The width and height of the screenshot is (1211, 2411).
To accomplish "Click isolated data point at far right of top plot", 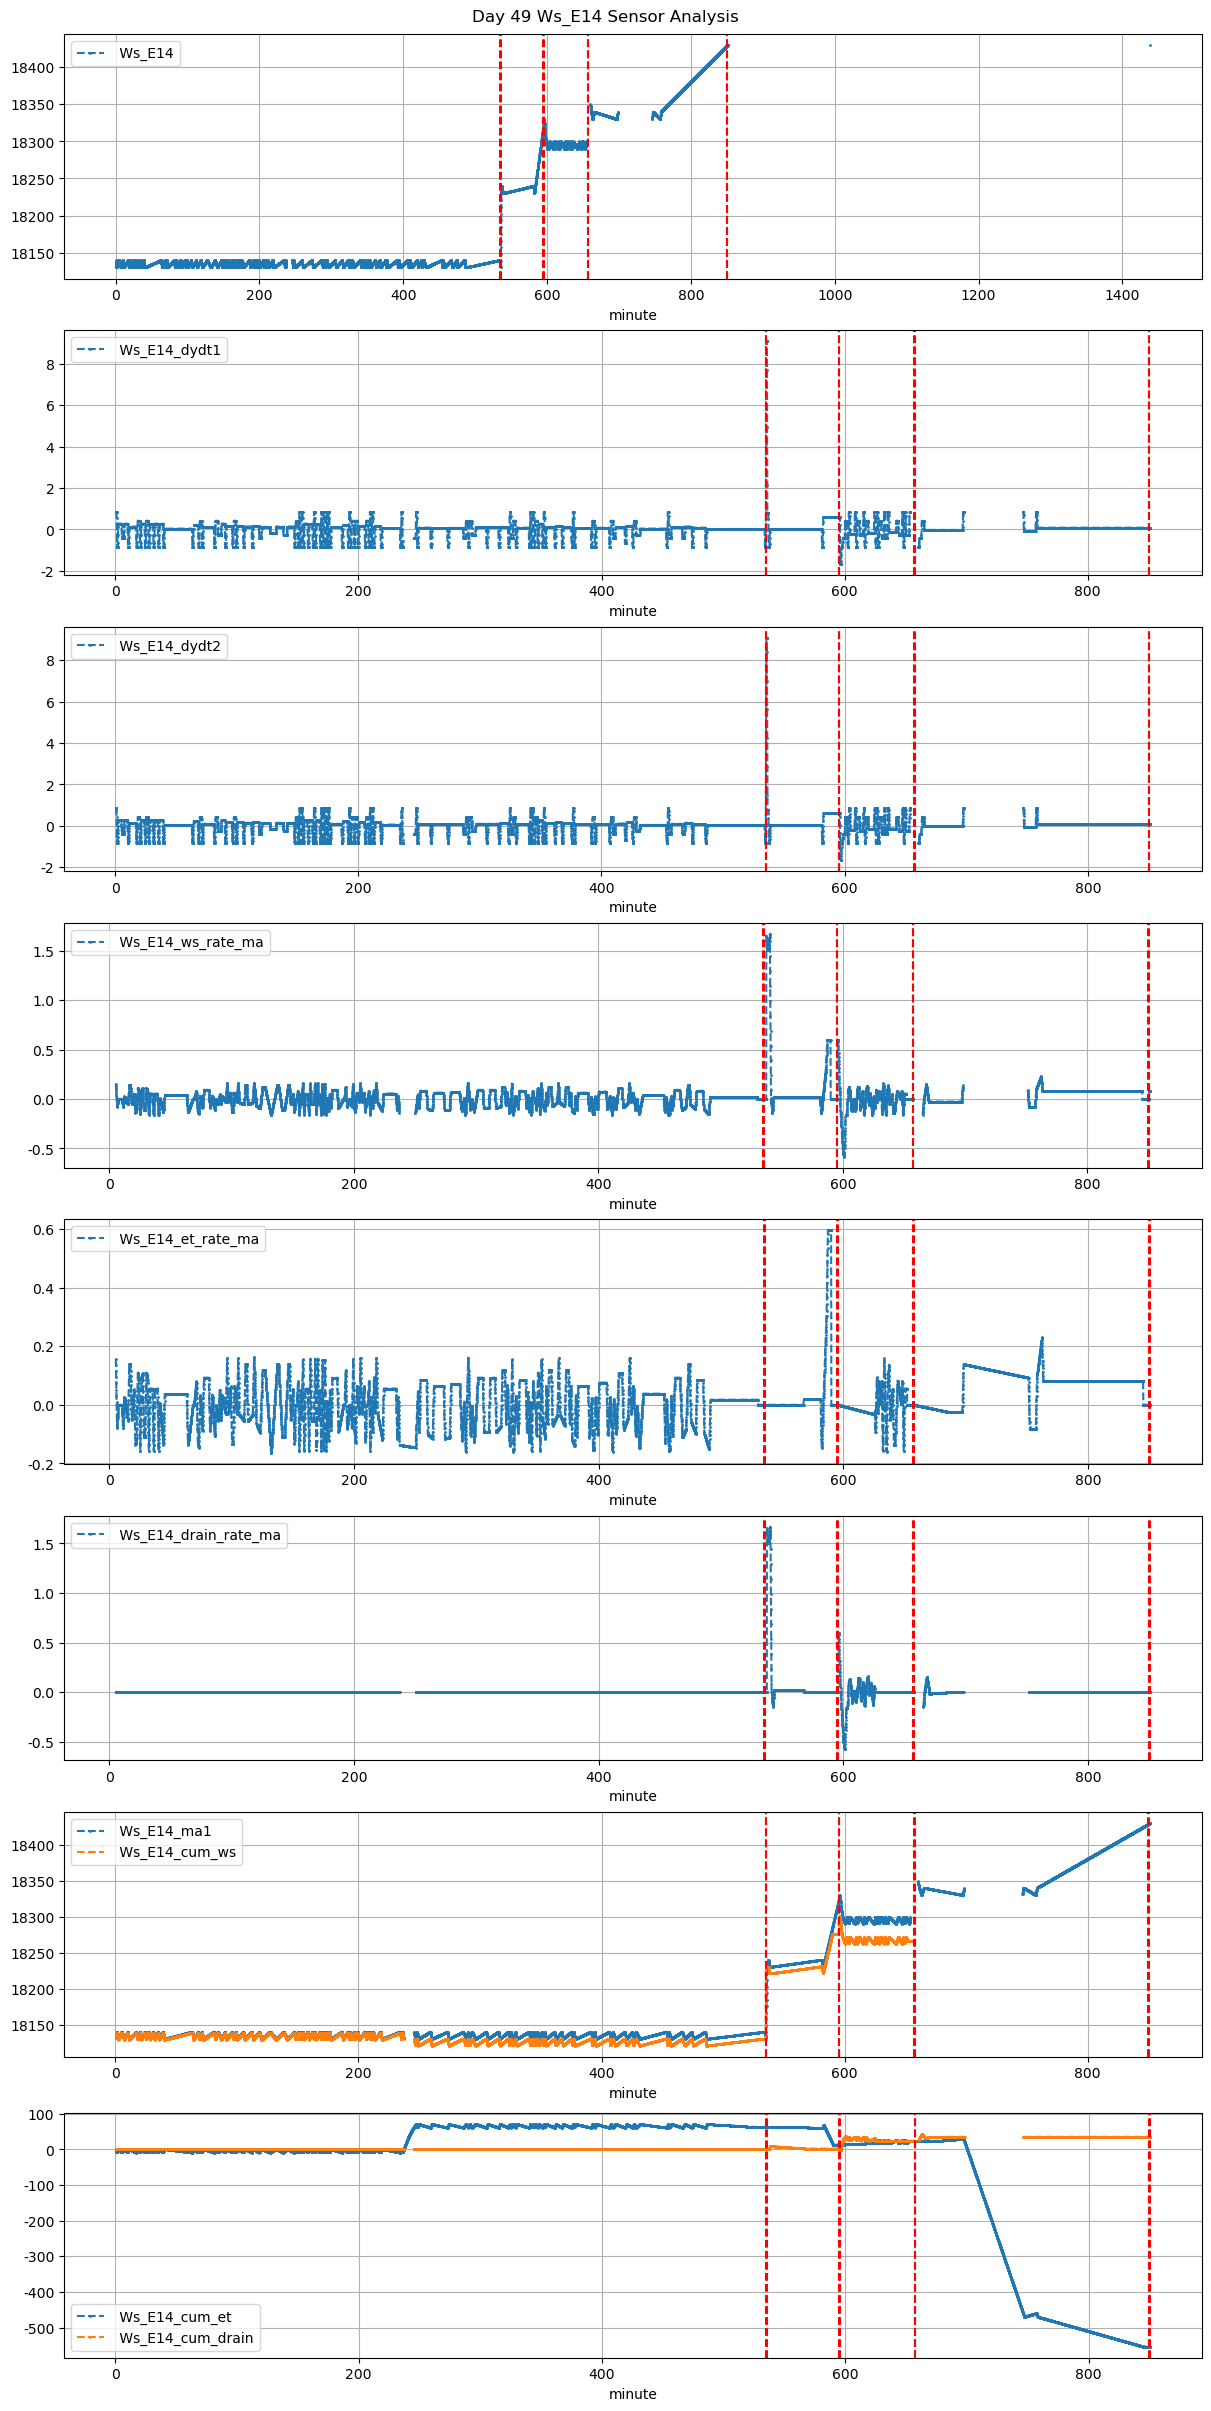I will coord(1150,45).
